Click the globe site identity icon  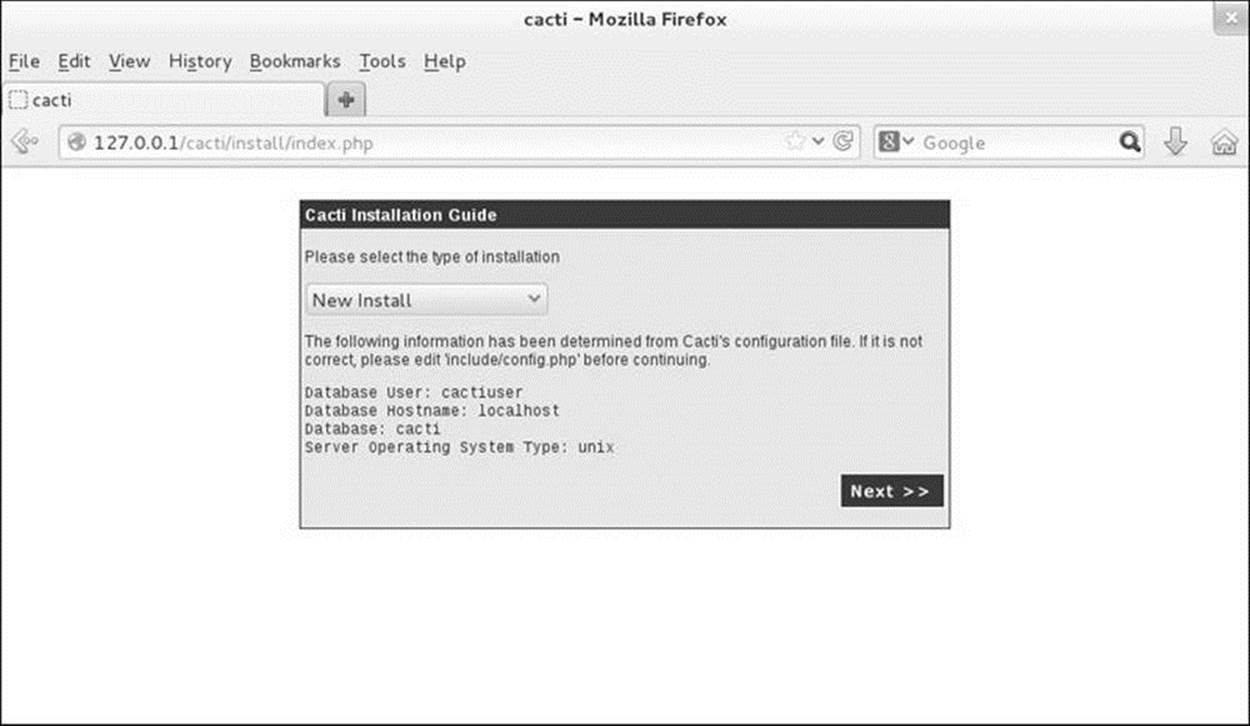[77, 143]
